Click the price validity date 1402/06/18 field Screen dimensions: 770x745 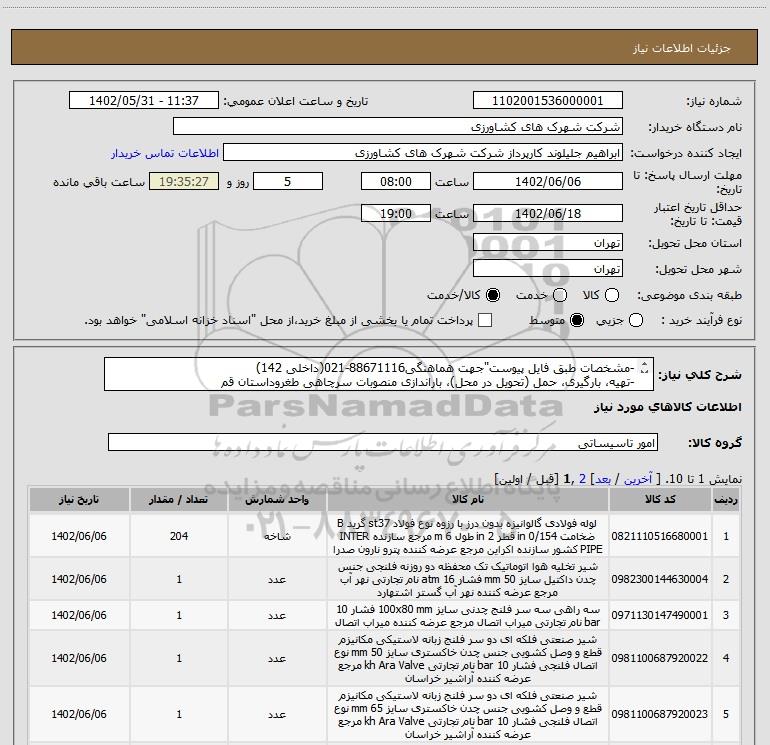click(548, 213)
